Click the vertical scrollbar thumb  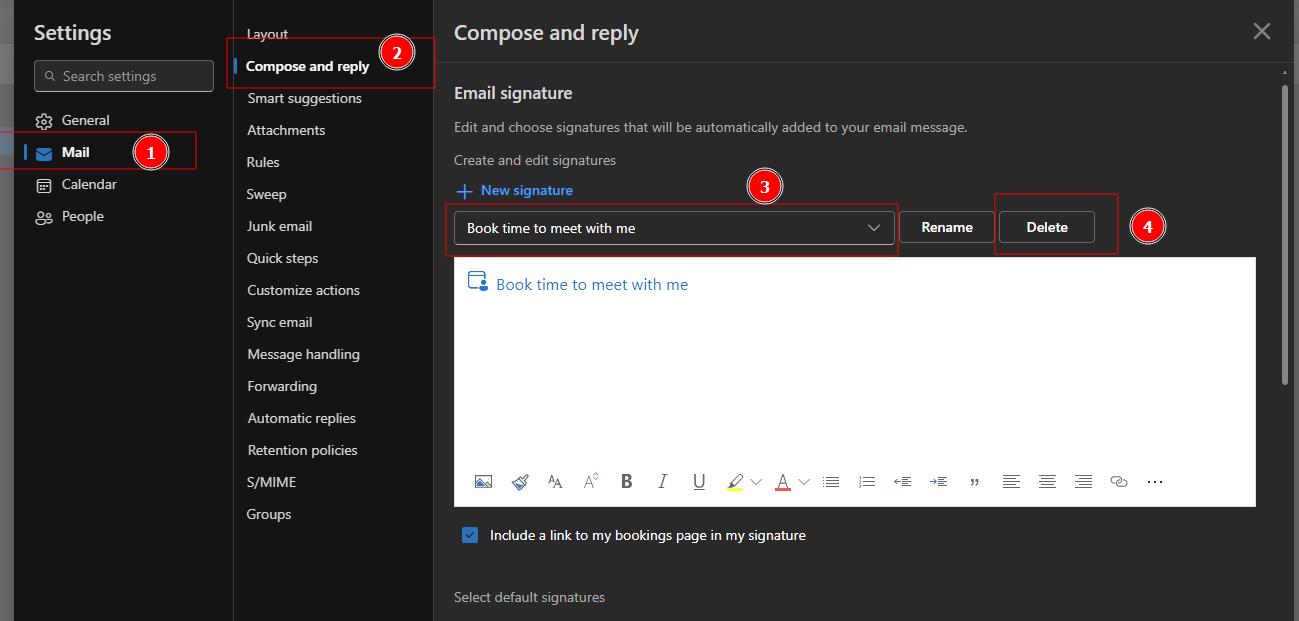pyautogui.click(x=1284, y=234)
